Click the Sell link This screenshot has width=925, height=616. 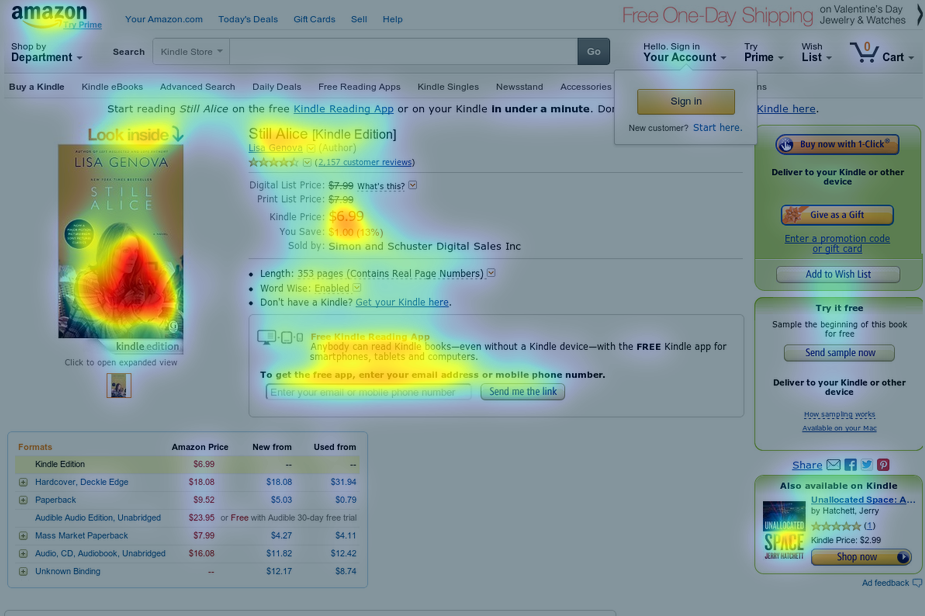pos(359,19)
